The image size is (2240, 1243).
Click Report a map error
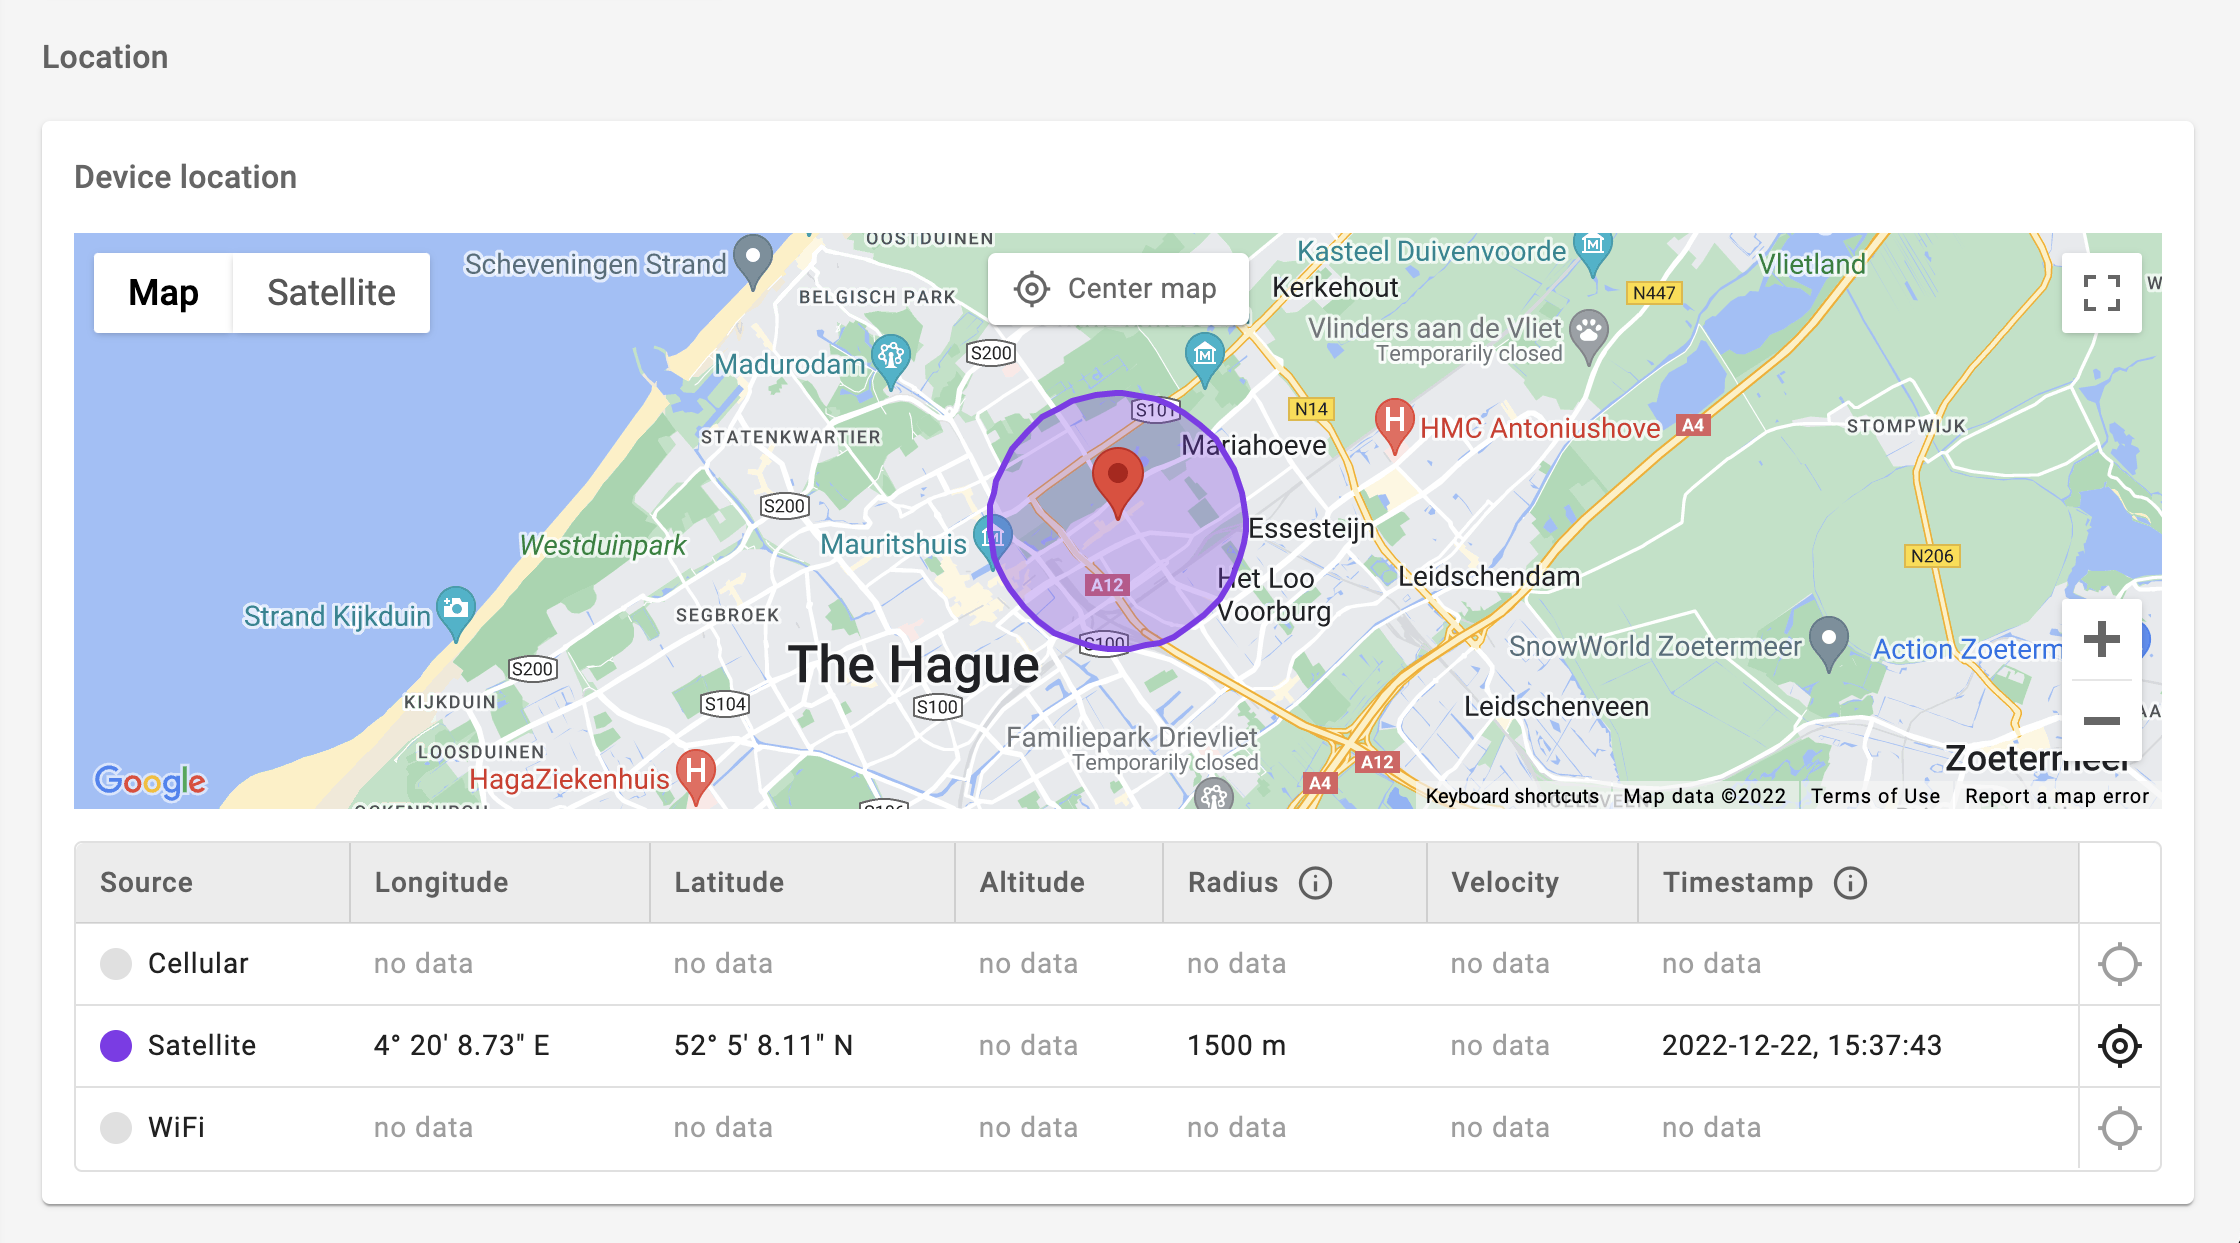(2056, 796)
